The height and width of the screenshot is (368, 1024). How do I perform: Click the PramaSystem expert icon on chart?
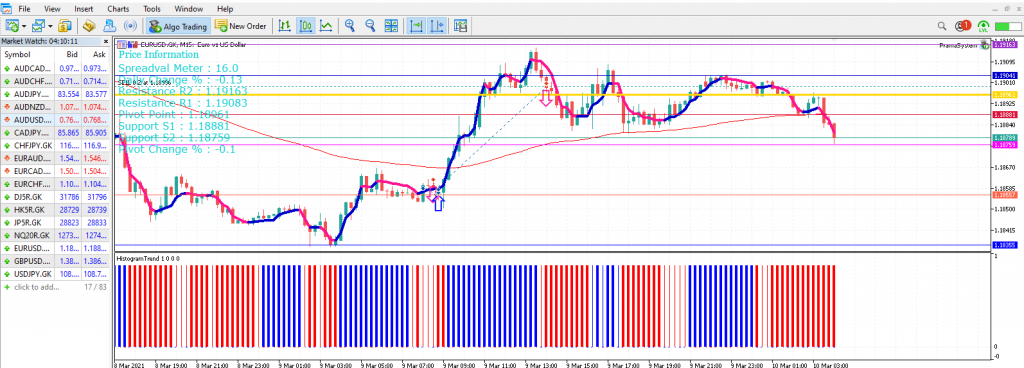tap(984, 44)
